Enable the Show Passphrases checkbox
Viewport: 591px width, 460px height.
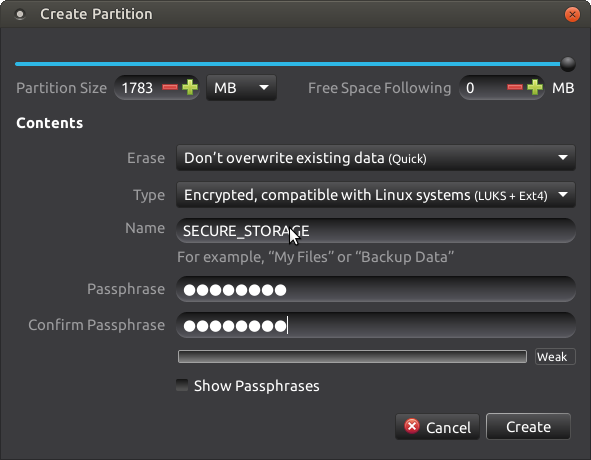pyautogui.click(x=182, y=385)
